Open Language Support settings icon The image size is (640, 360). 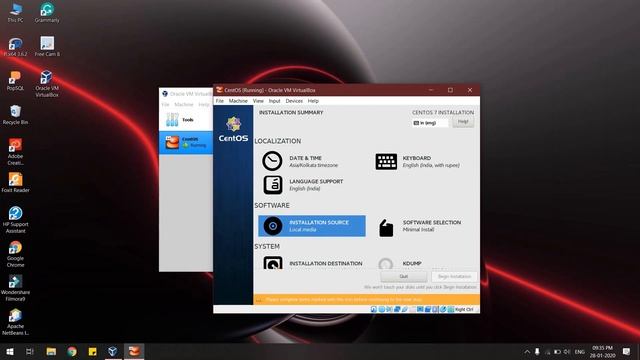point(273,185)
